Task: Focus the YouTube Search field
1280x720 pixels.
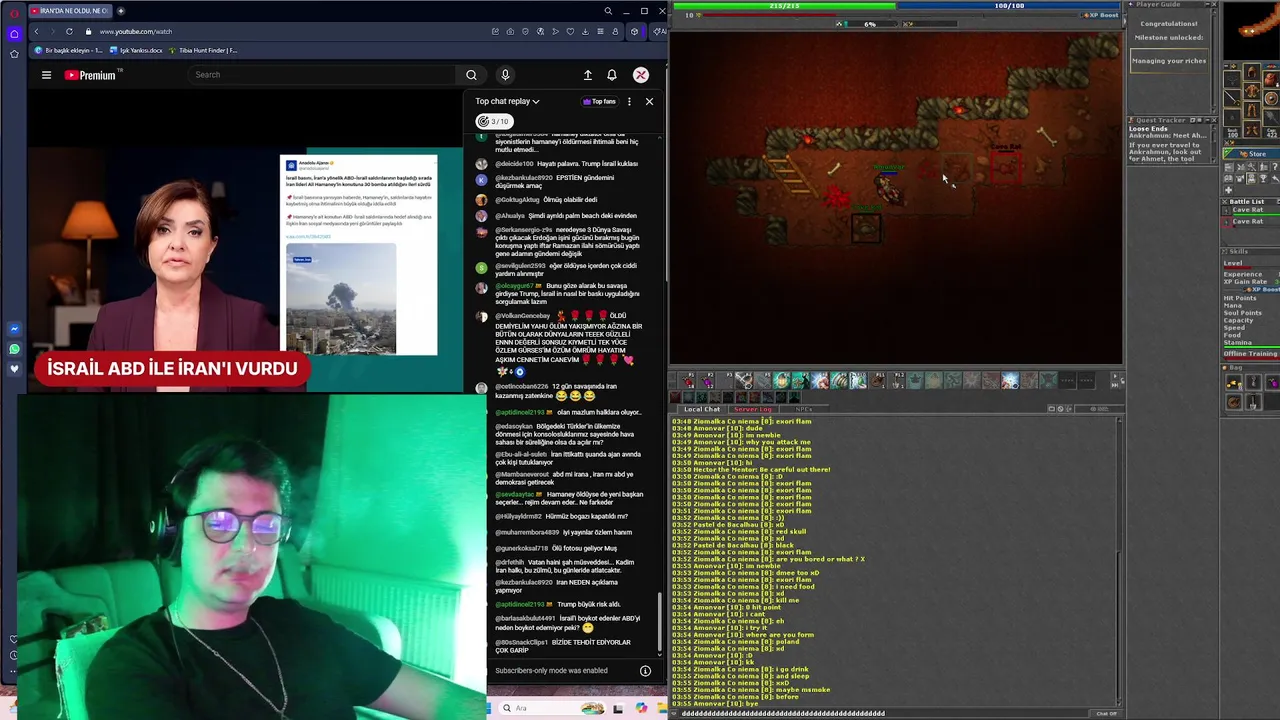Action: pyautogui.click(x=322, y=75)
